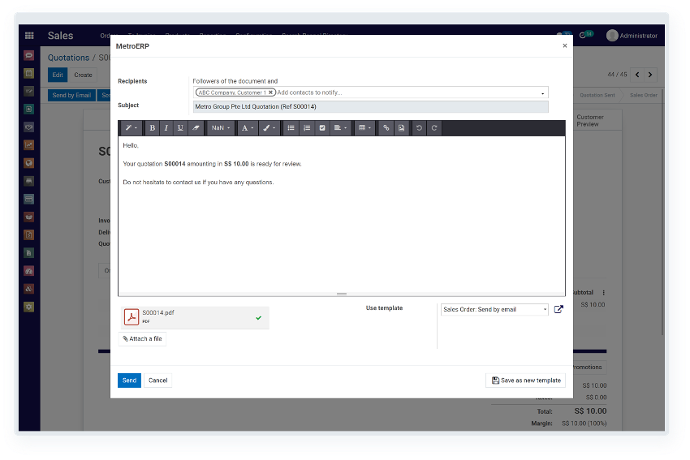Open the handshake CRM app in sidebar
The height and width of the screenshot is (460, 690).
(29, 127)
